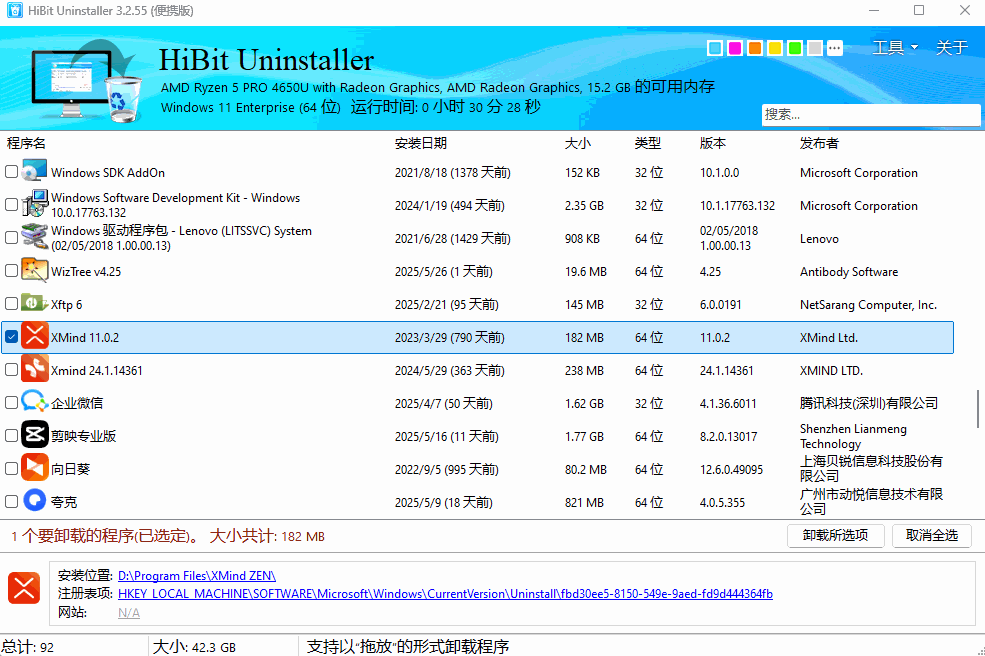Choose the magenta theme color swatch
Viewport: 985px width, 656px height.
[x=735, y=48]
